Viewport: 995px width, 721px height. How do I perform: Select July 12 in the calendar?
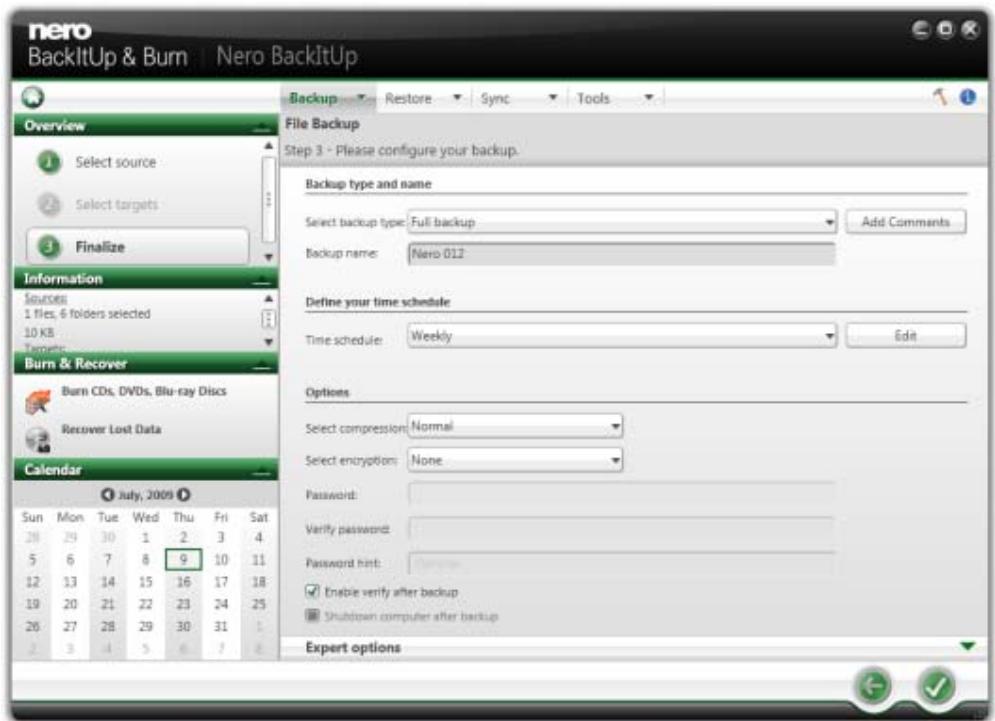tap(32, 581)
